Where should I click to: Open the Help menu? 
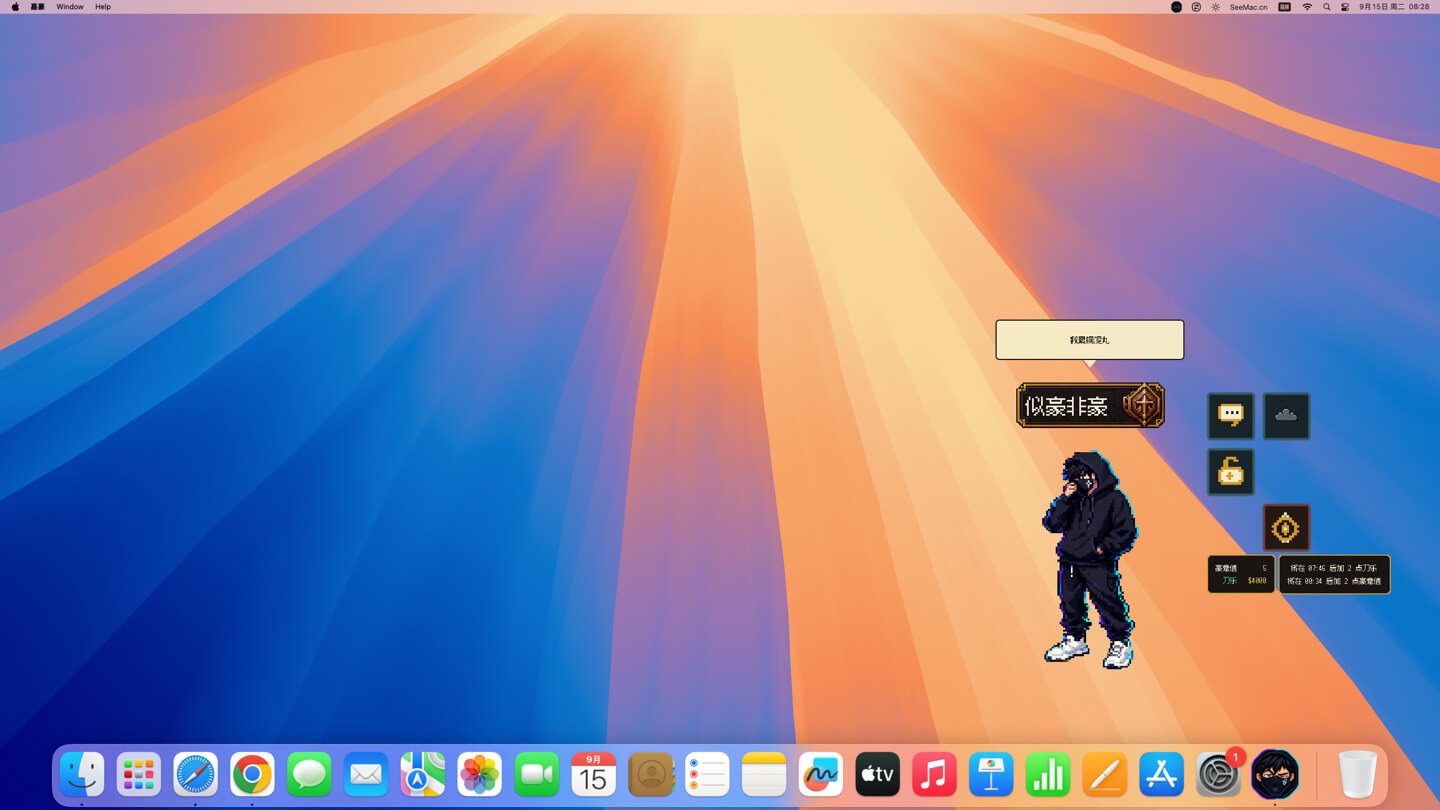103,7
